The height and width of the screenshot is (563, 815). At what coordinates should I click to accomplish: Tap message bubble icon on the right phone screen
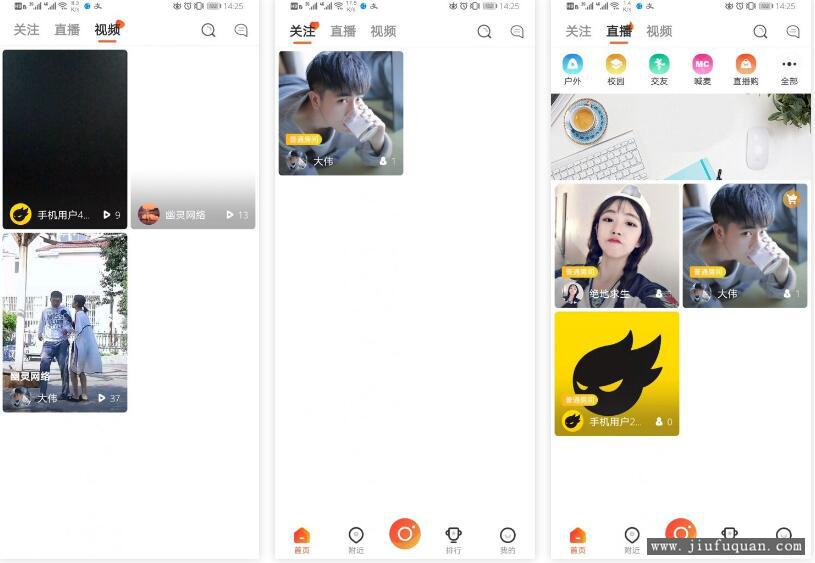(793, 32)
